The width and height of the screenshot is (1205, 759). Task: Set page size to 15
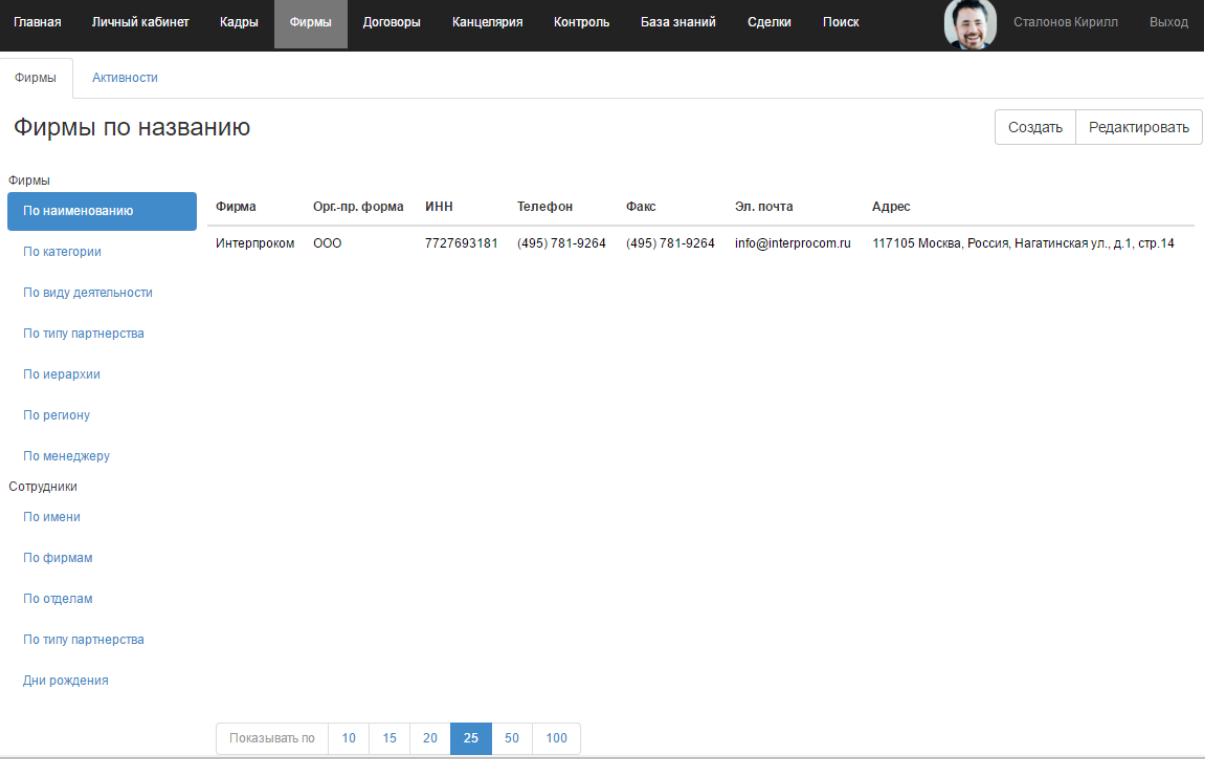[x=390, y=738]
